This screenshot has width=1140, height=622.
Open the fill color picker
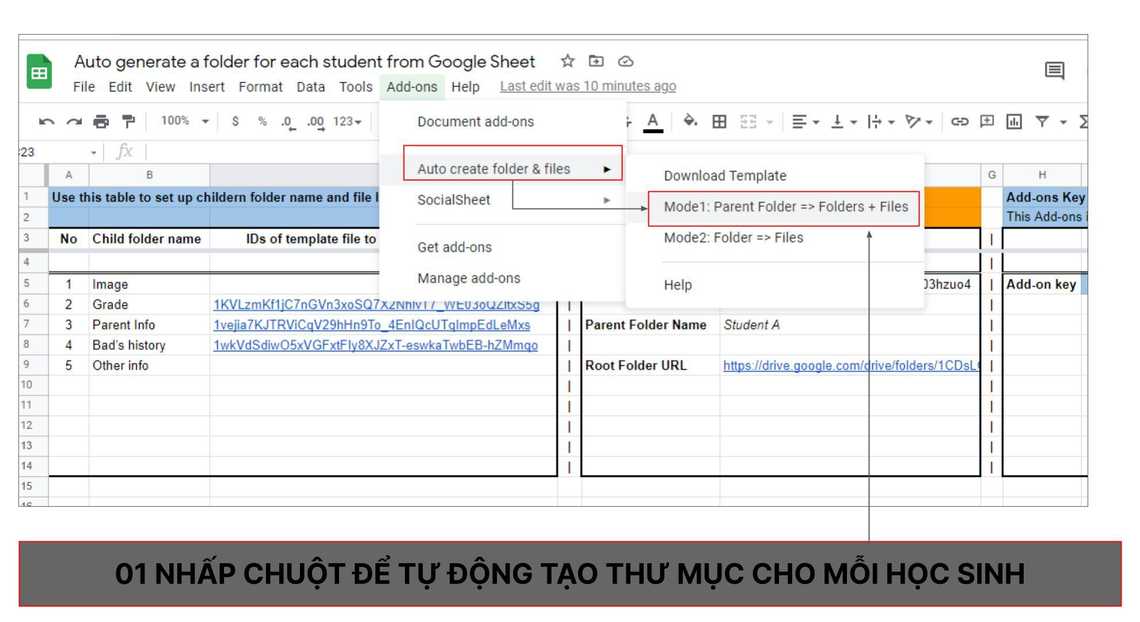690,122
